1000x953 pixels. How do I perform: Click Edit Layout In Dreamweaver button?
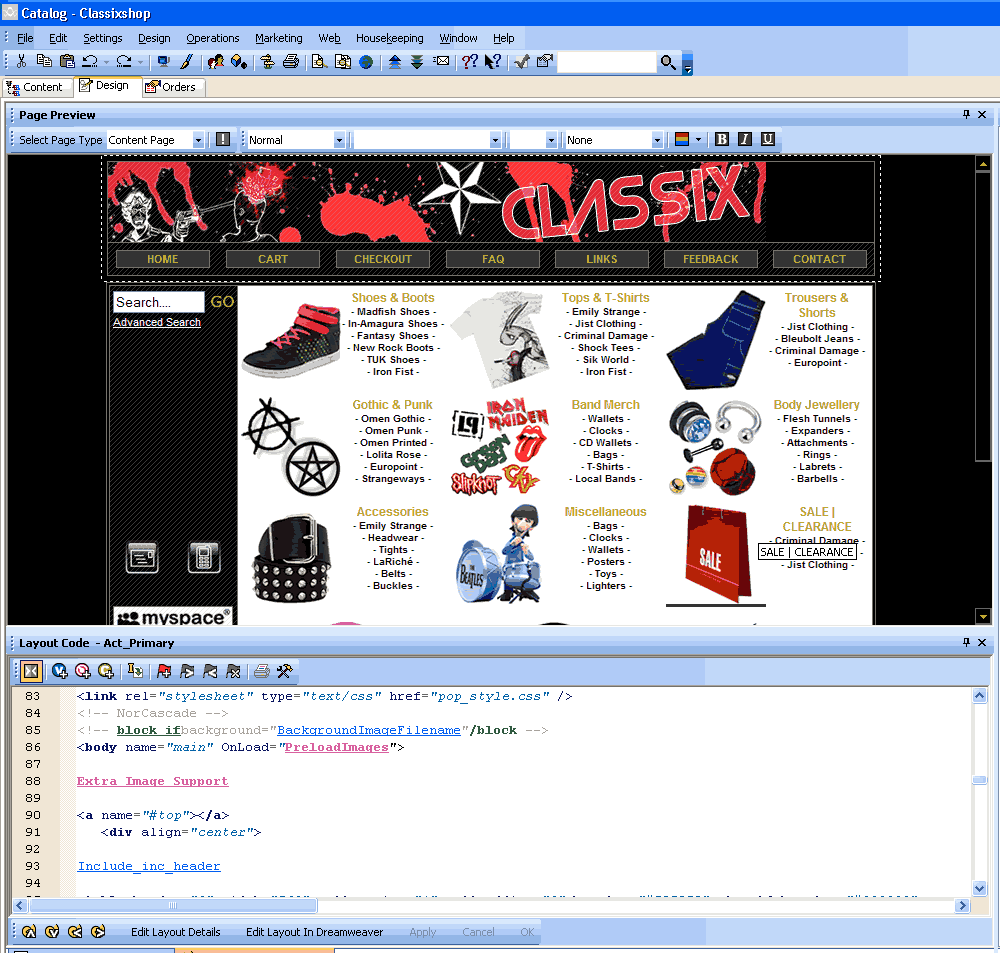[314, 932]
